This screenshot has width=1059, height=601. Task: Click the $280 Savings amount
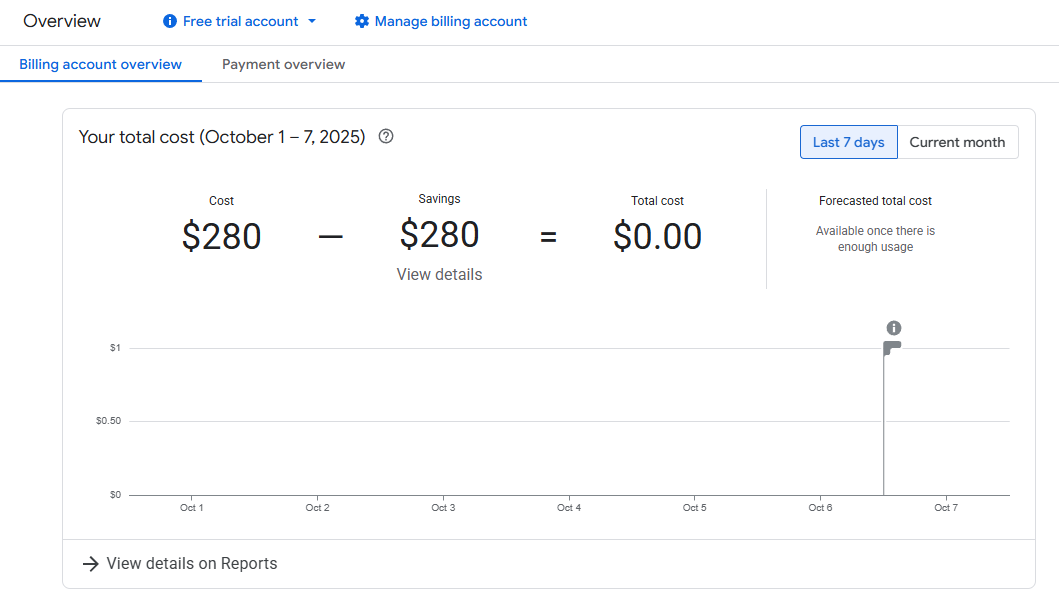pyautogui.click(x=439, y=235)
